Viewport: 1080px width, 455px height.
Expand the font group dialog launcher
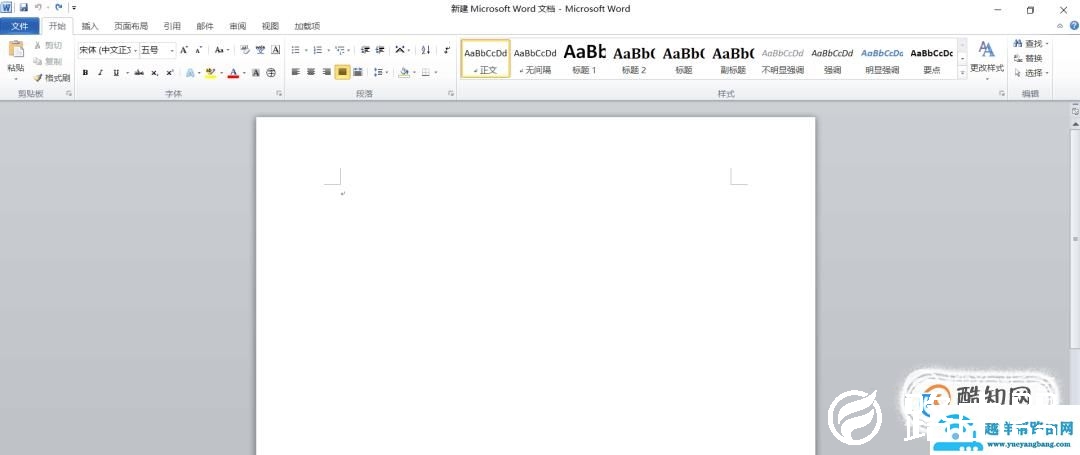tap(279, 93)
